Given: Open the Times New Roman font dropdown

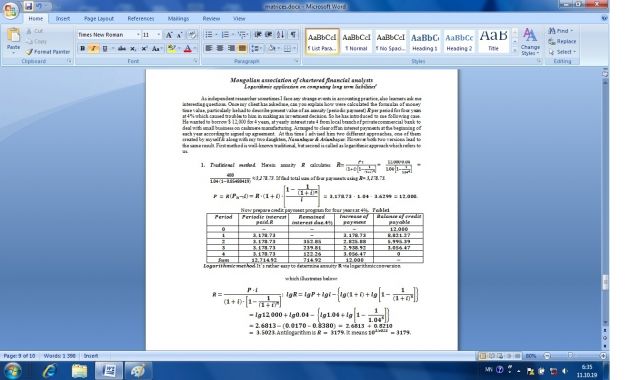Looking at the screenshot, I should pyautogui.click(x=138, y=35).
